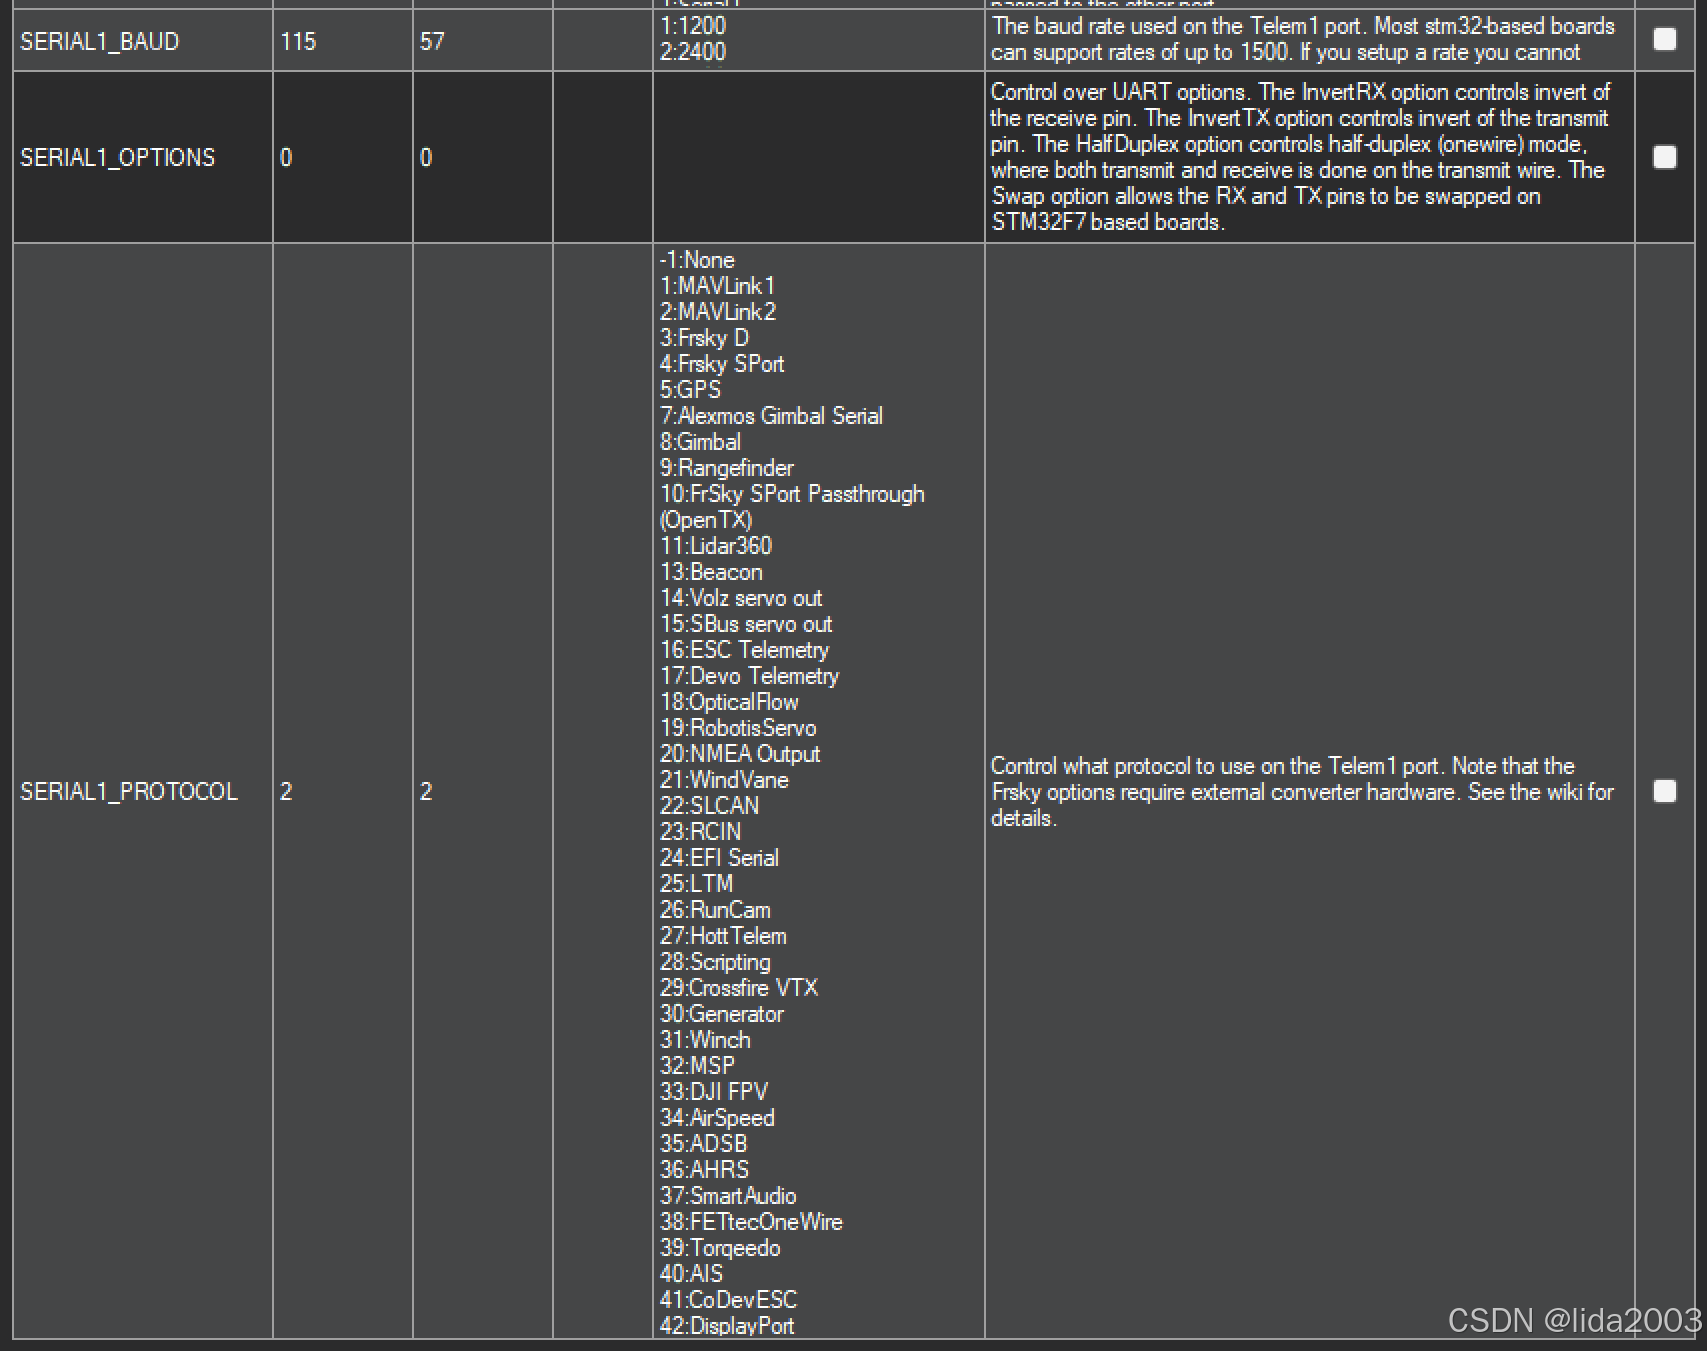Viewport: 1707px width, 1351px height.
Task: Click the SERIAL1_PROTOCOL description about Telem1 protocol
Action: tap(1302, 791)
